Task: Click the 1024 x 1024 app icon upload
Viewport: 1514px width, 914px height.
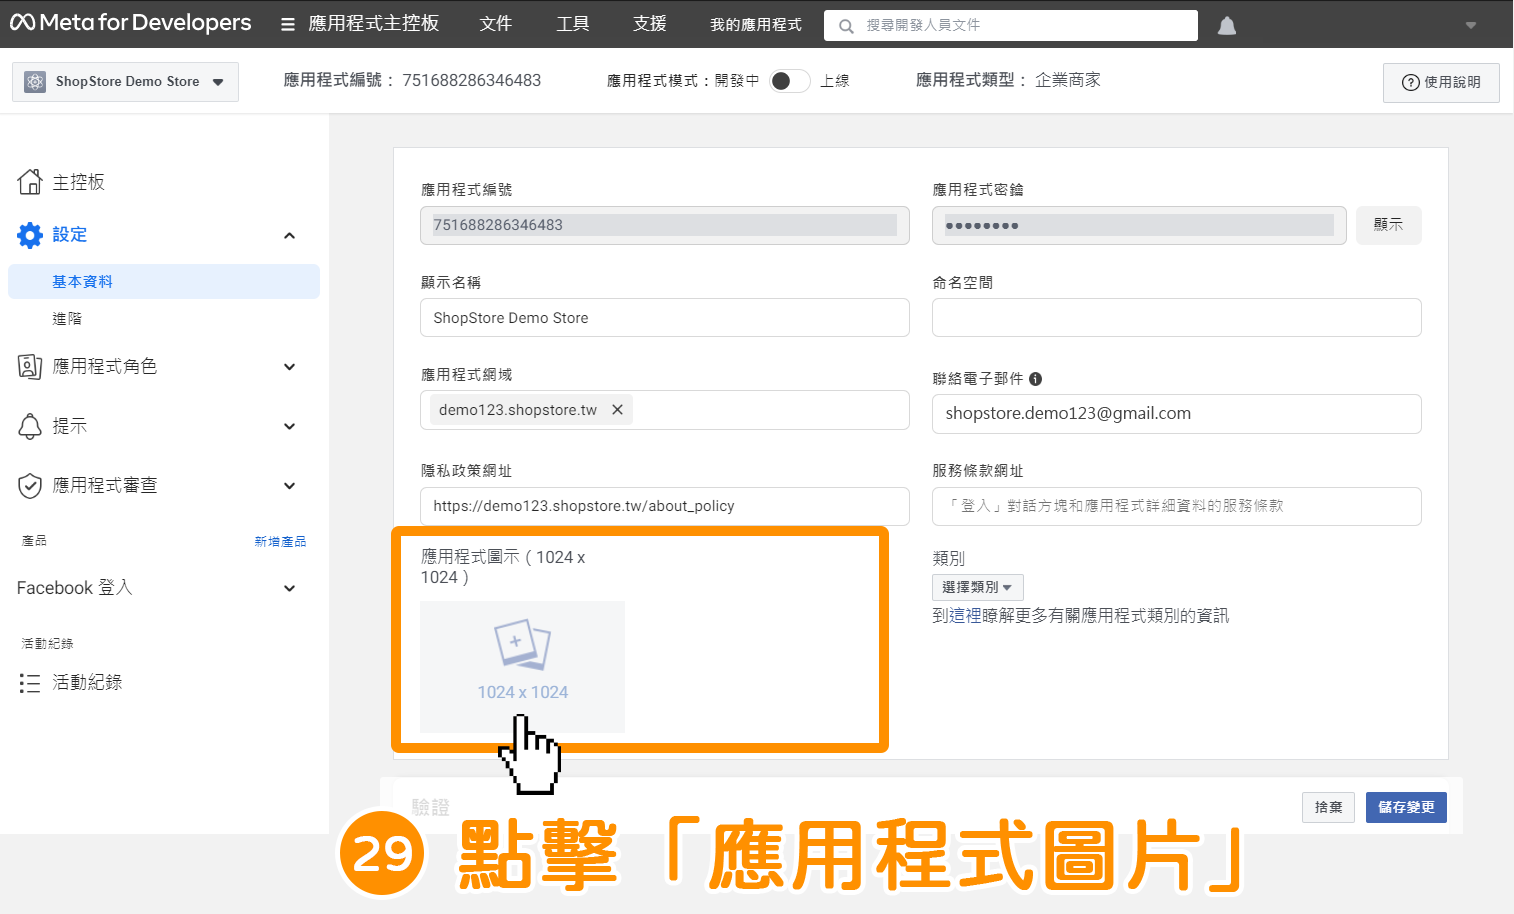Action: [x=523, y=666]
